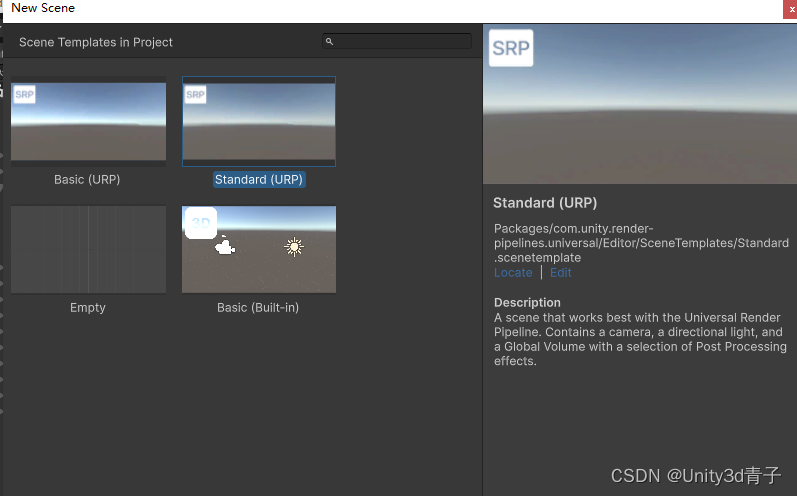The height and width of the screenshot is (496, 797).
Task: Click the camera icon in Basic (Built-in) thumbnail
Action: pos(225,246)
